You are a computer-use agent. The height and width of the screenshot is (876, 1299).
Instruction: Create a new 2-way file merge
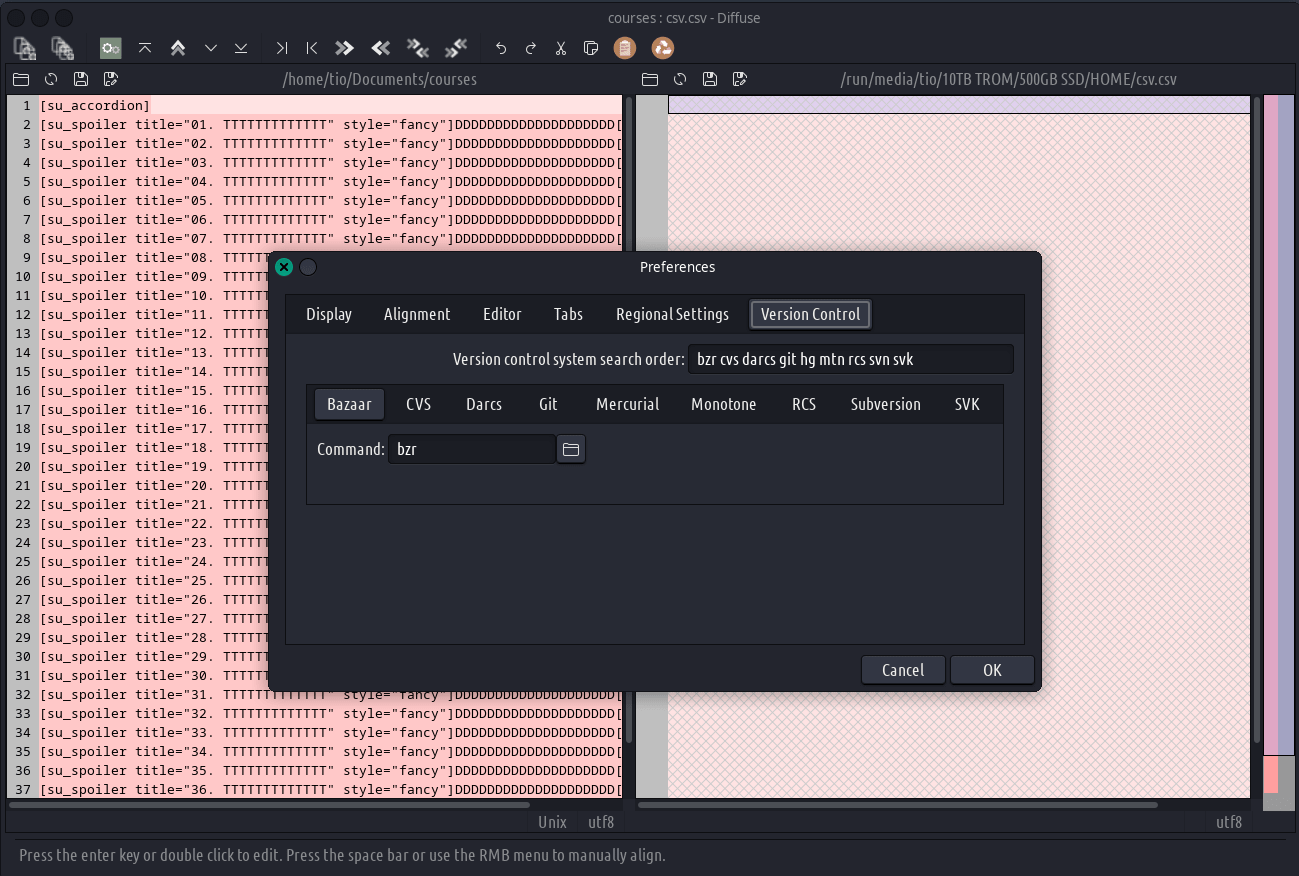[x=25, y=47]
